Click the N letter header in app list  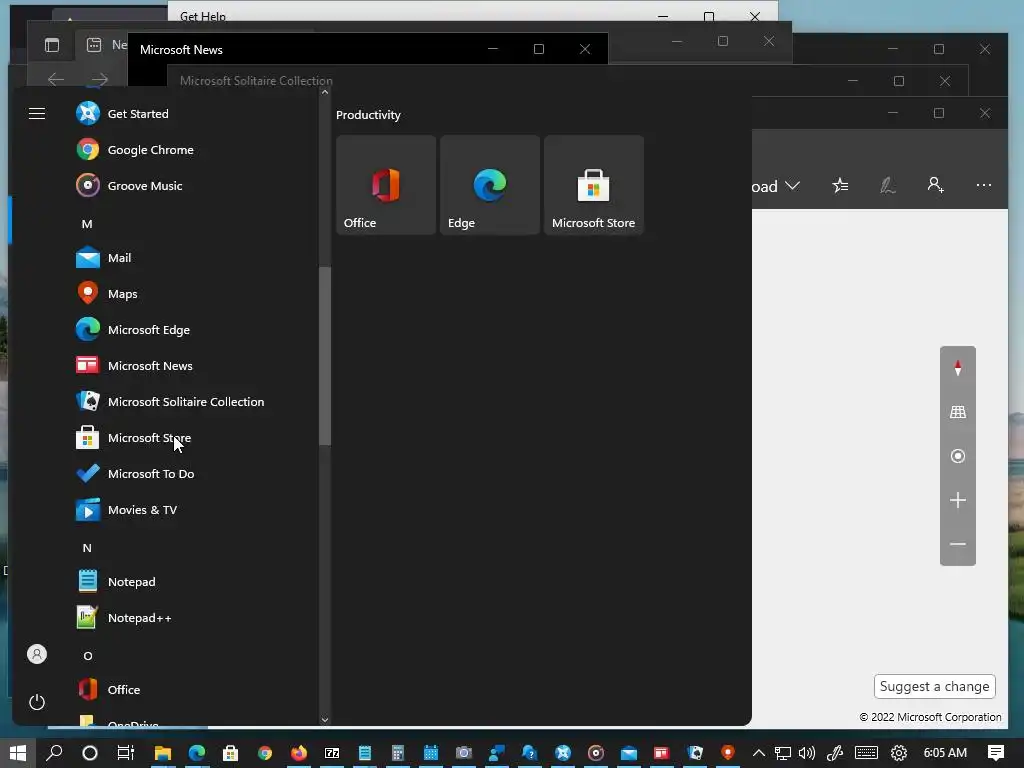pyautogui.click(x=87, y=548)
